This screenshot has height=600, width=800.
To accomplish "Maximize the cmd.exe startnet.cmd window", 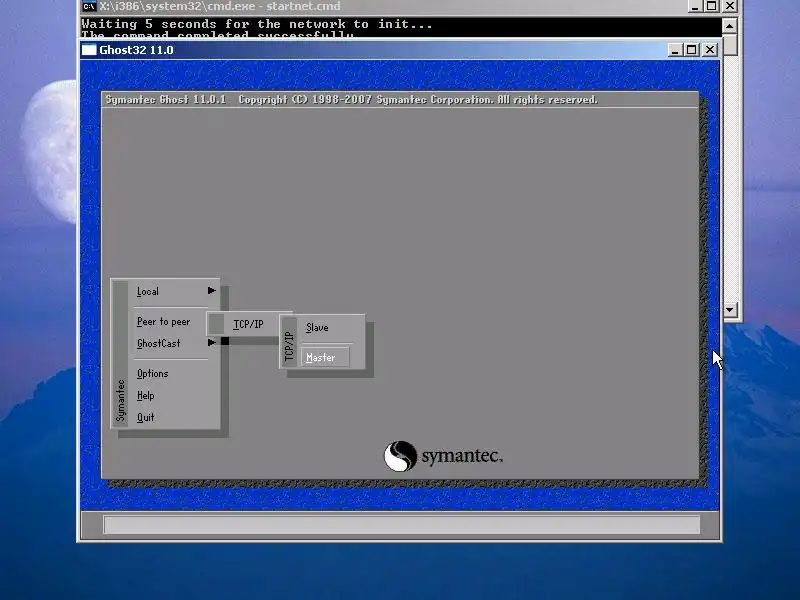I will tap(711, 6).
